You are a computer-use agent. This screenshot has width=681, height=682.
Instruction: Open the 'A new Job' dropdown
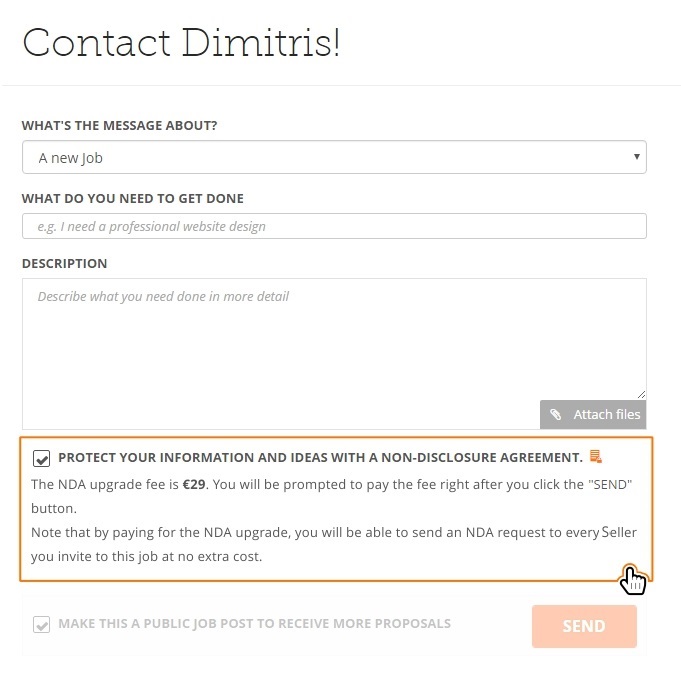334,157
